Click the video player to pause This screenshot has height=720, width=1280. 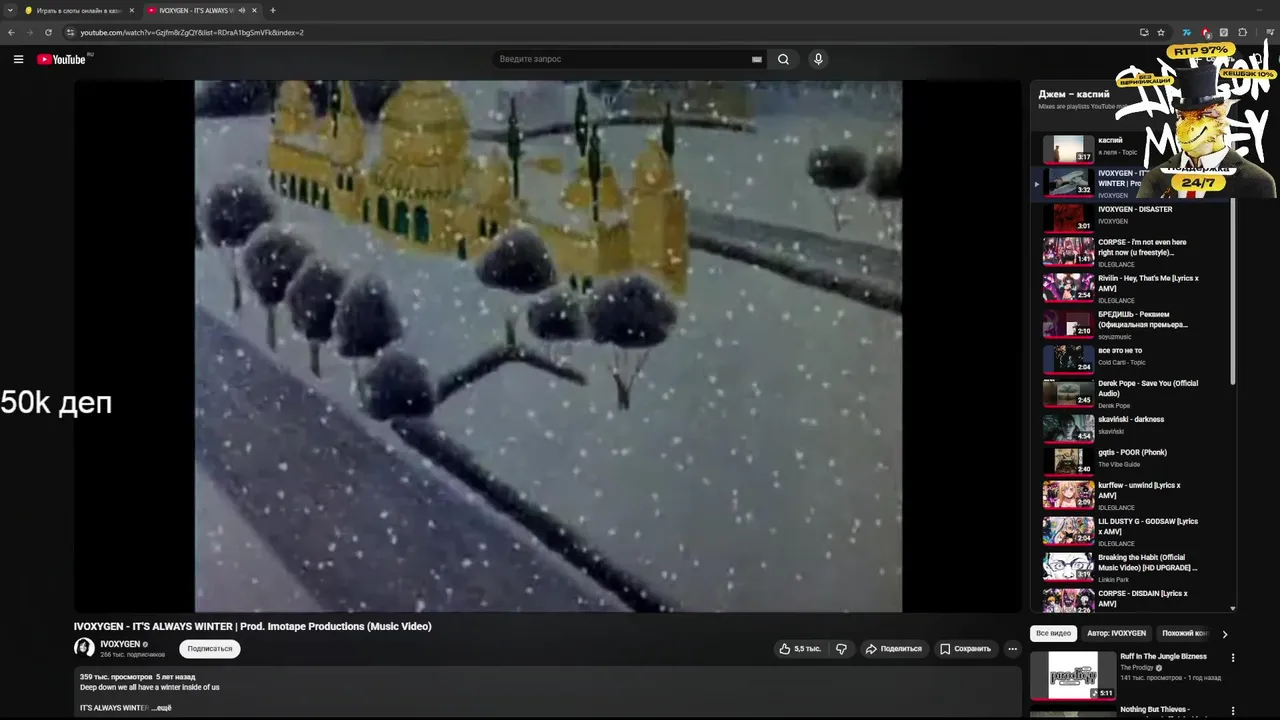548,346
